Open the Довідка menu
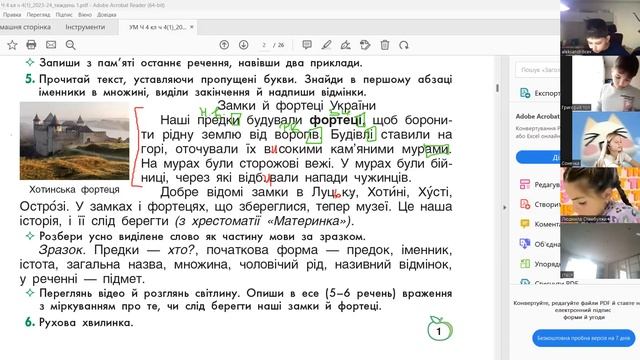640x360 pixels. [107, 15]
